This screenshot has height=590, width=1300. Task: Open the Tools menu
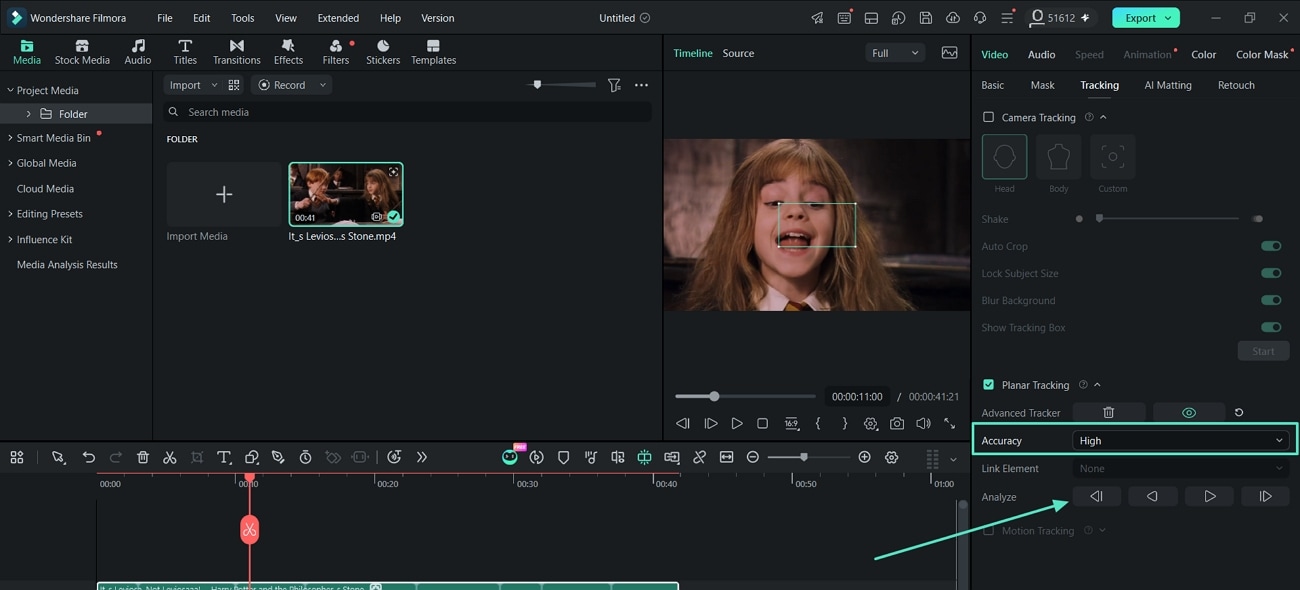[x=243, y=18]
